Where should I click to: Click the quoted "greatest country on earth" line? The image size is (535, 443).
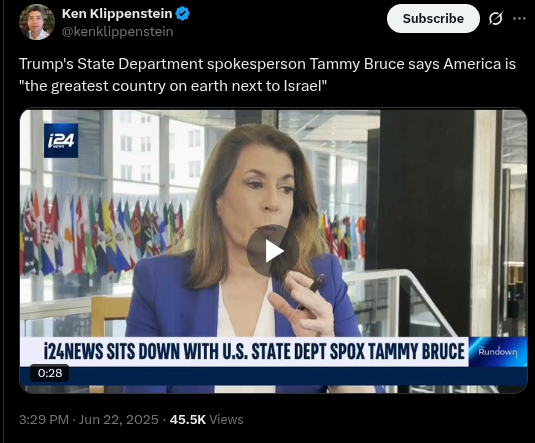(x=173, y=86)
